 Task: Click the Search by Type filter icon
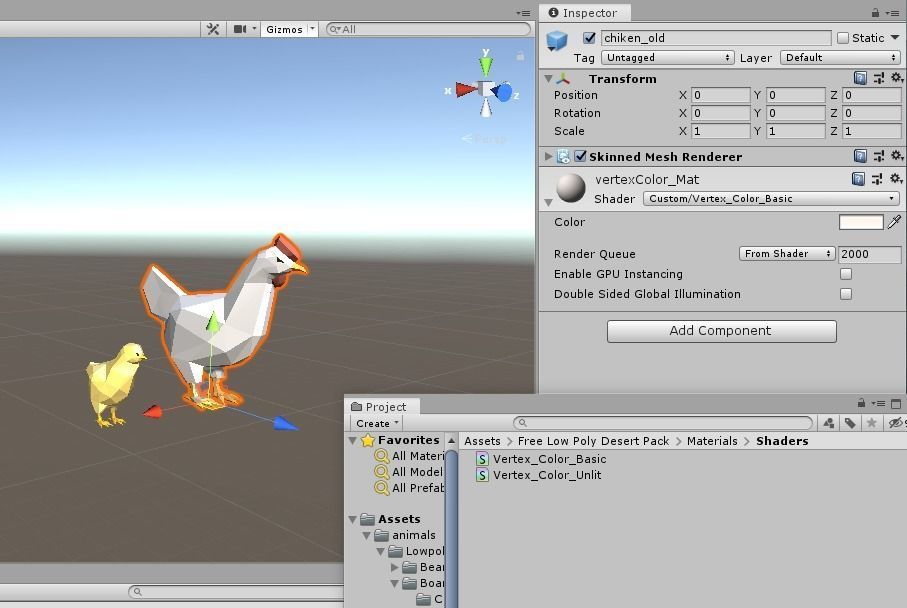coord(829,423)
